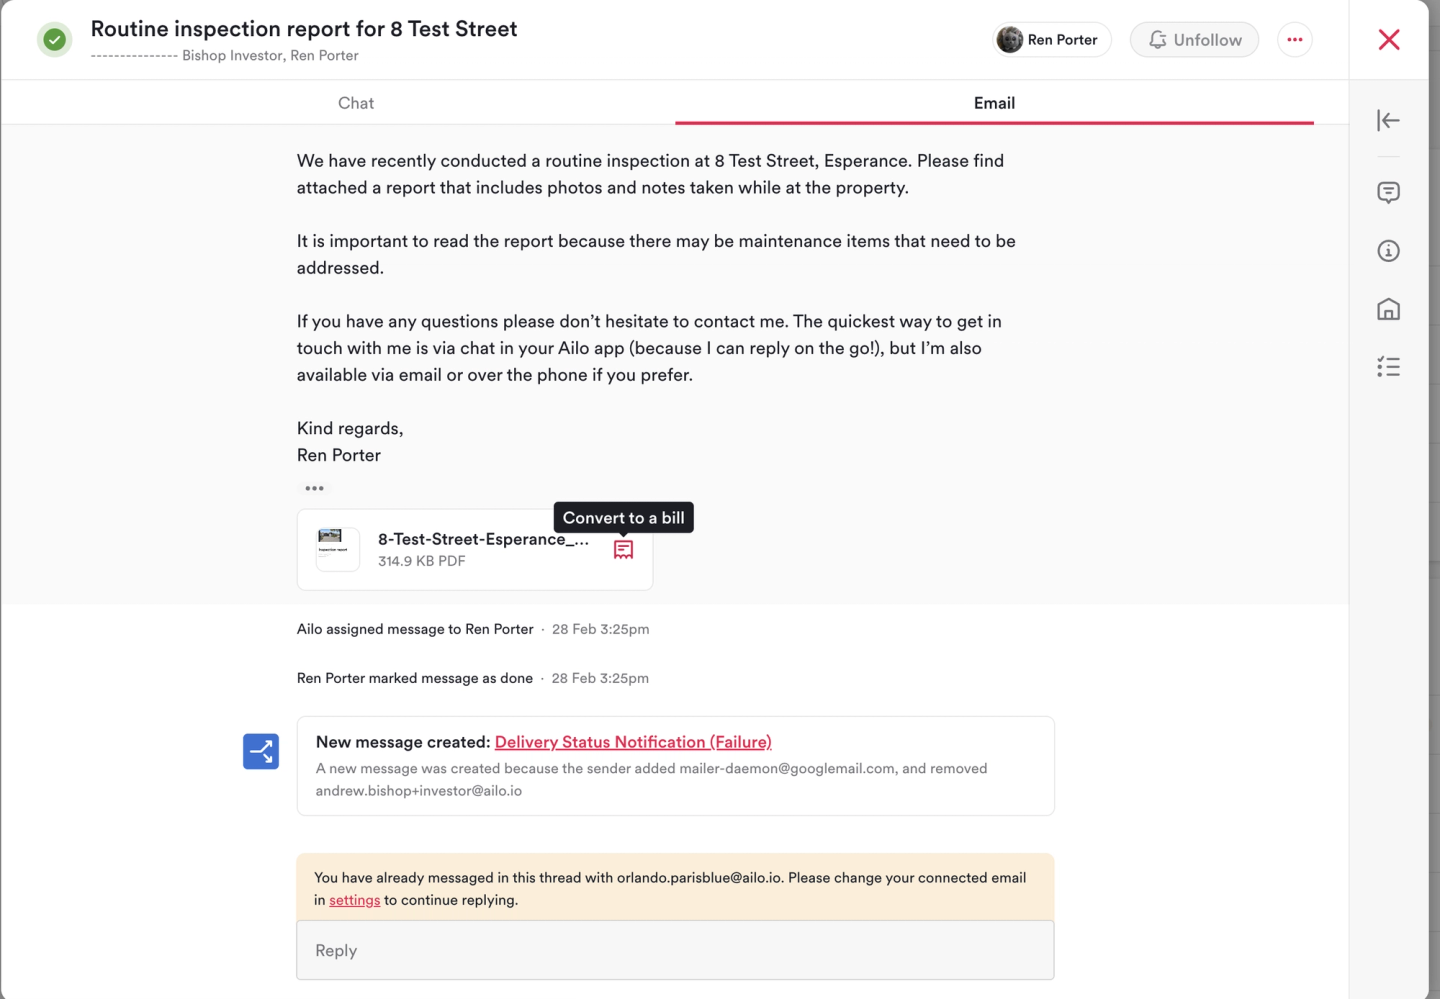Select the Email tab
The width and height of the screenshot is (1440, 999).
994,103
